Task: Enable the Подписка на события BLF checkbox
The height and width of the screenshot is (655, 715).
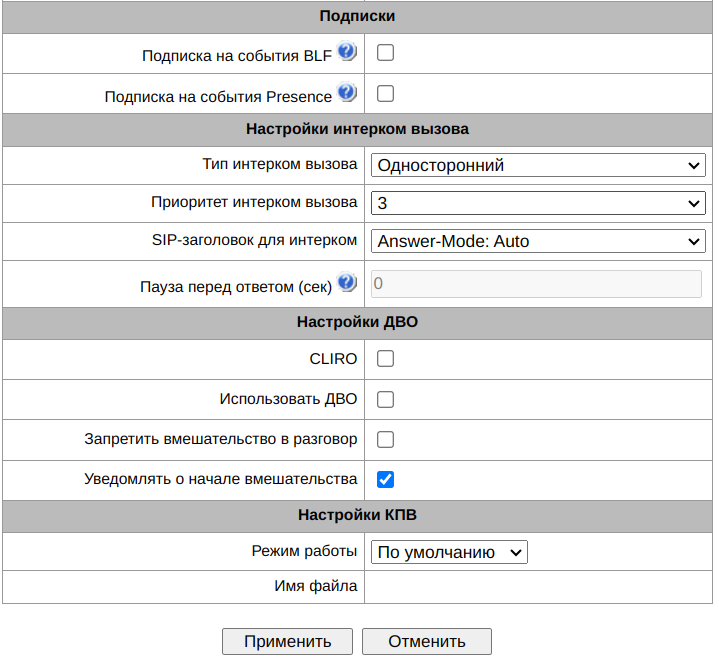Action: [385, 53]
